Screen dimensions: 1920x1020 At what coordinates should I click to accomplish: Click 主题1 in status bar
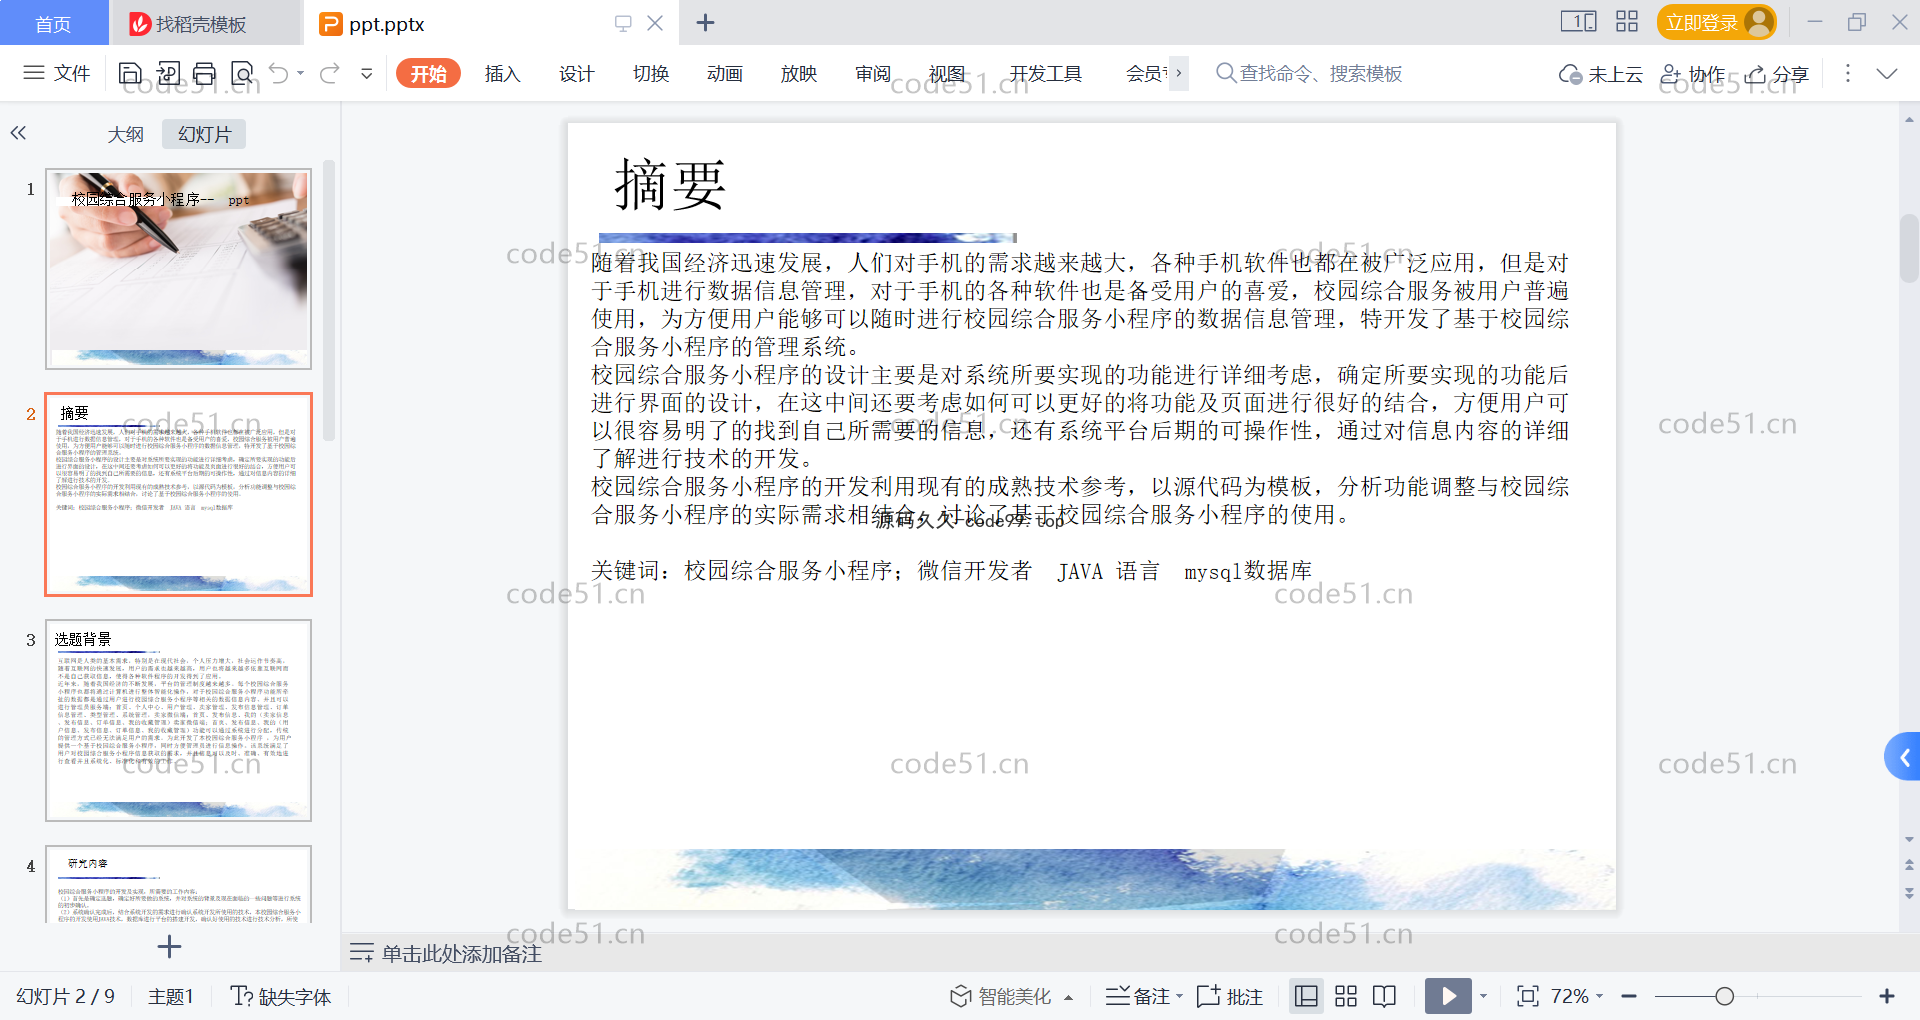(x=170, y=996)
